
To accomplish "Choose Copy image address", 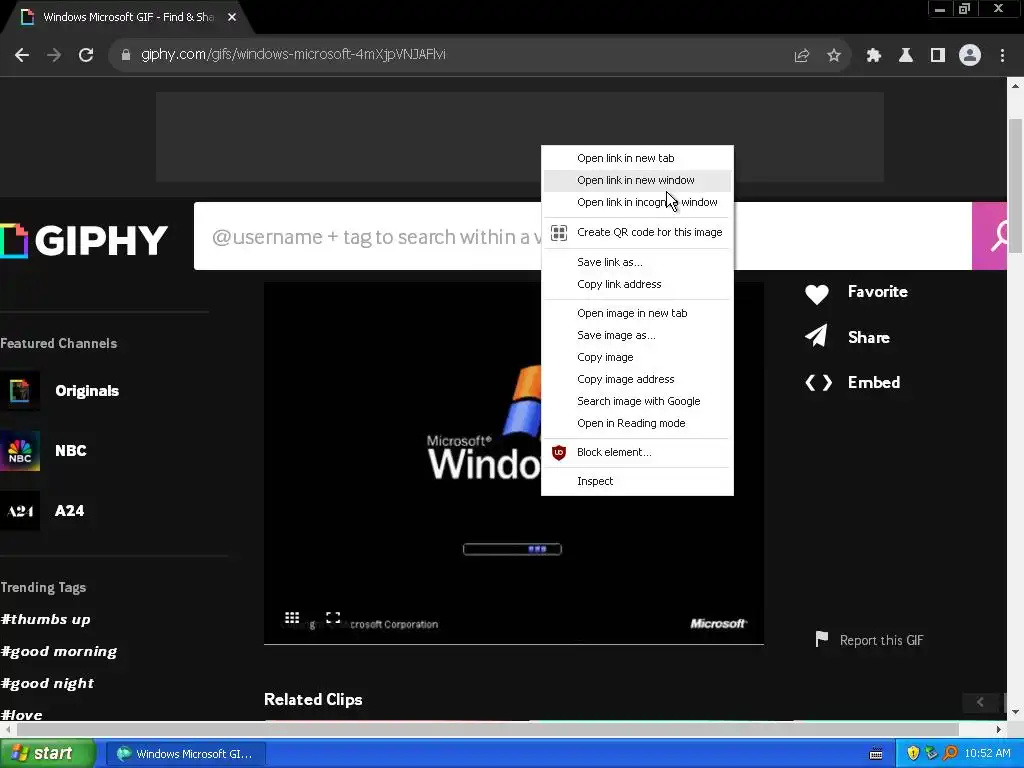I will pyautogui.click(x=637, y=379).
